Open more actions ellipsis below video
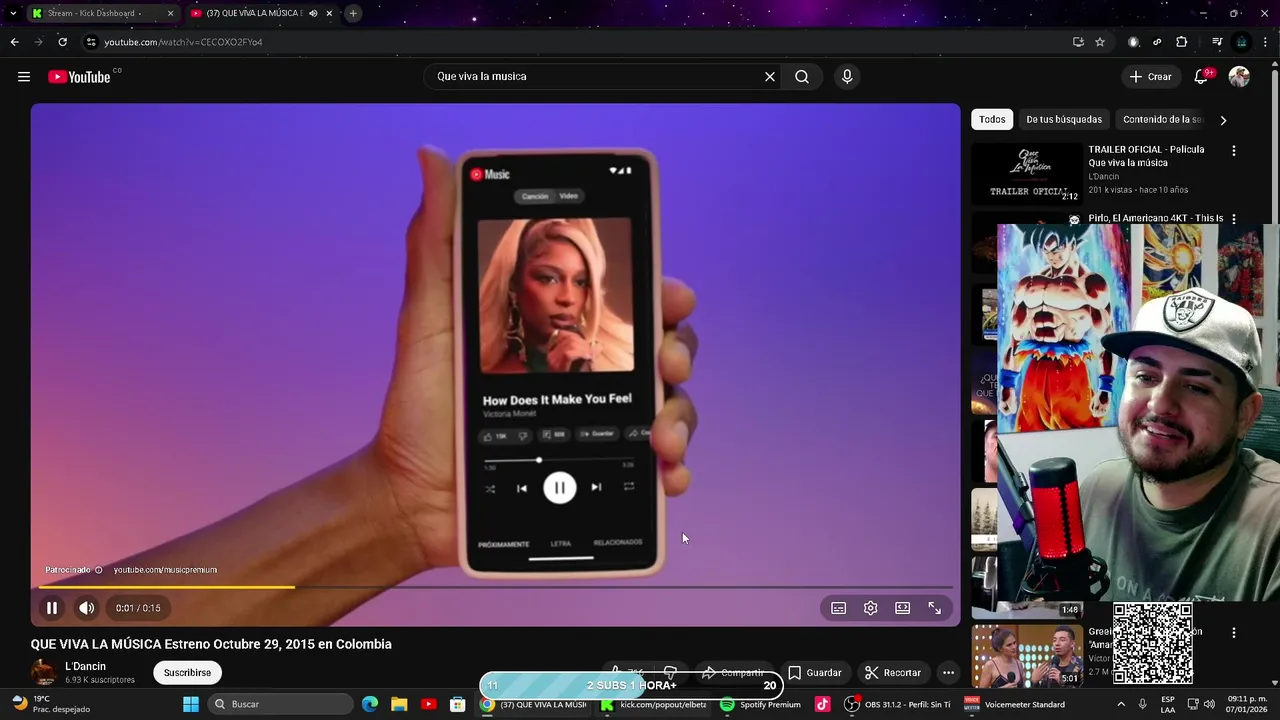Image resolution: width=1280 pixels, height=720 pixels. point(948,673)
